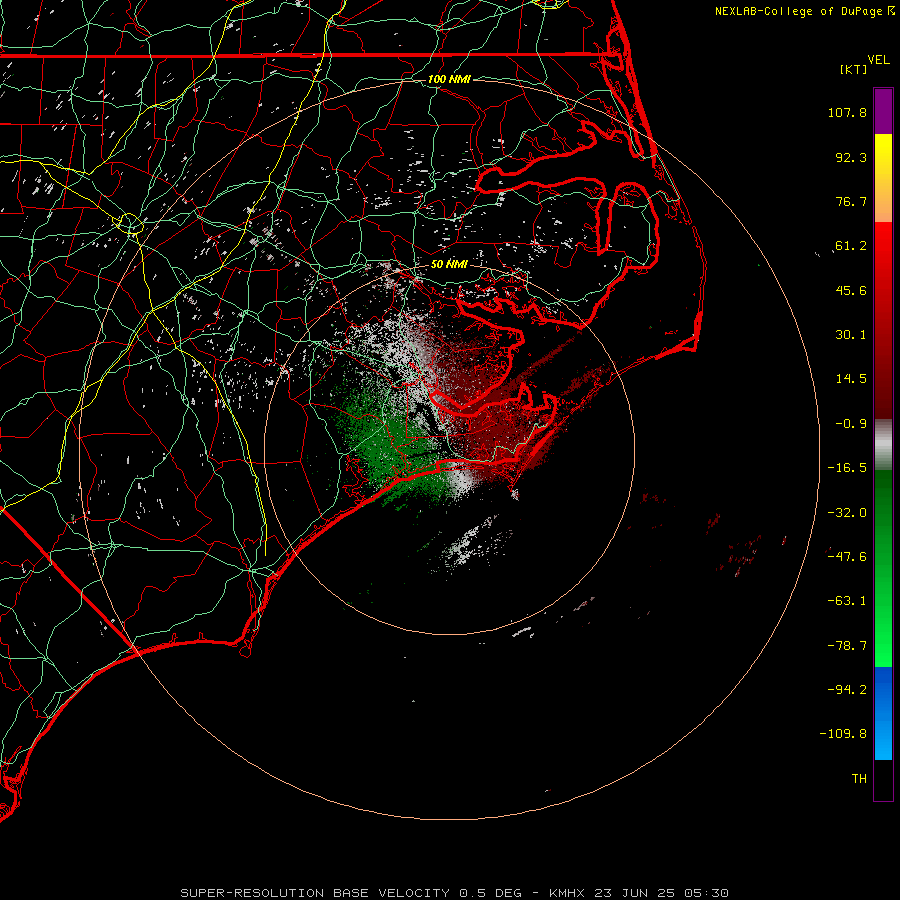This screenshot has width=900, height=900.
Task: Pick the blue segment of the color bar
Action: coord(883,713)
